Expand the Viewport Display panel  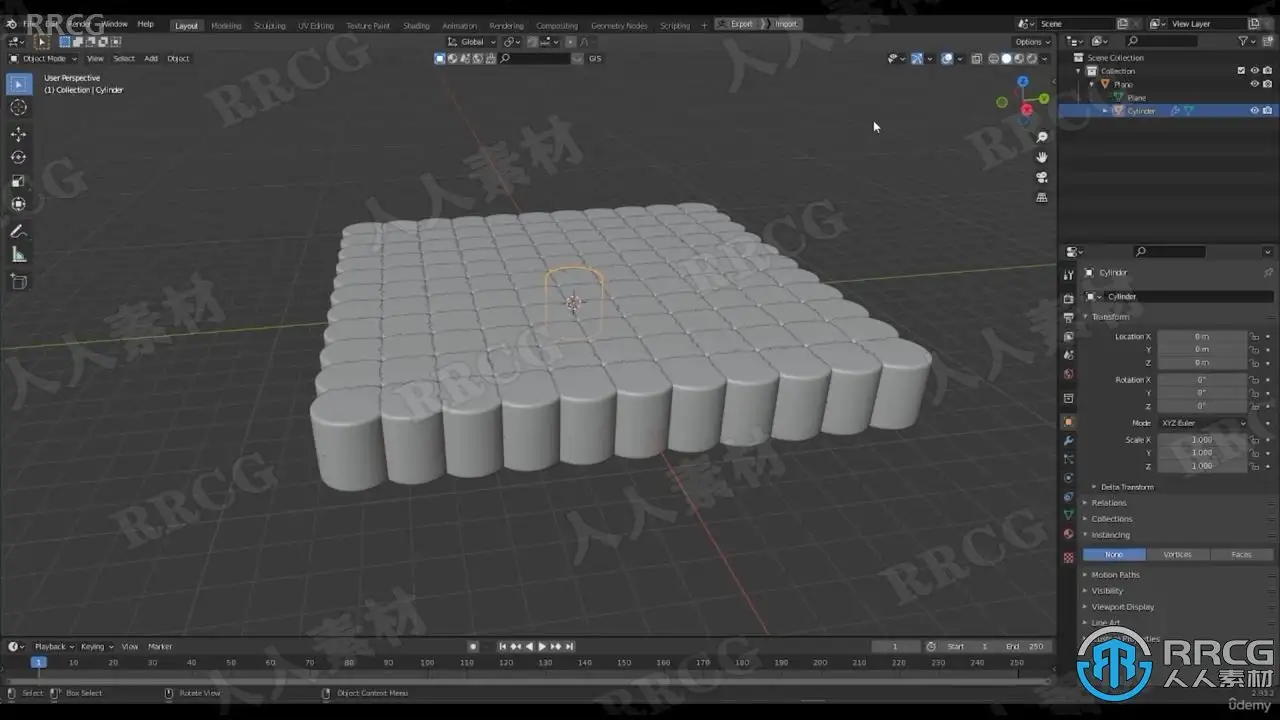pyautogui.click(x=1122, y=607)
